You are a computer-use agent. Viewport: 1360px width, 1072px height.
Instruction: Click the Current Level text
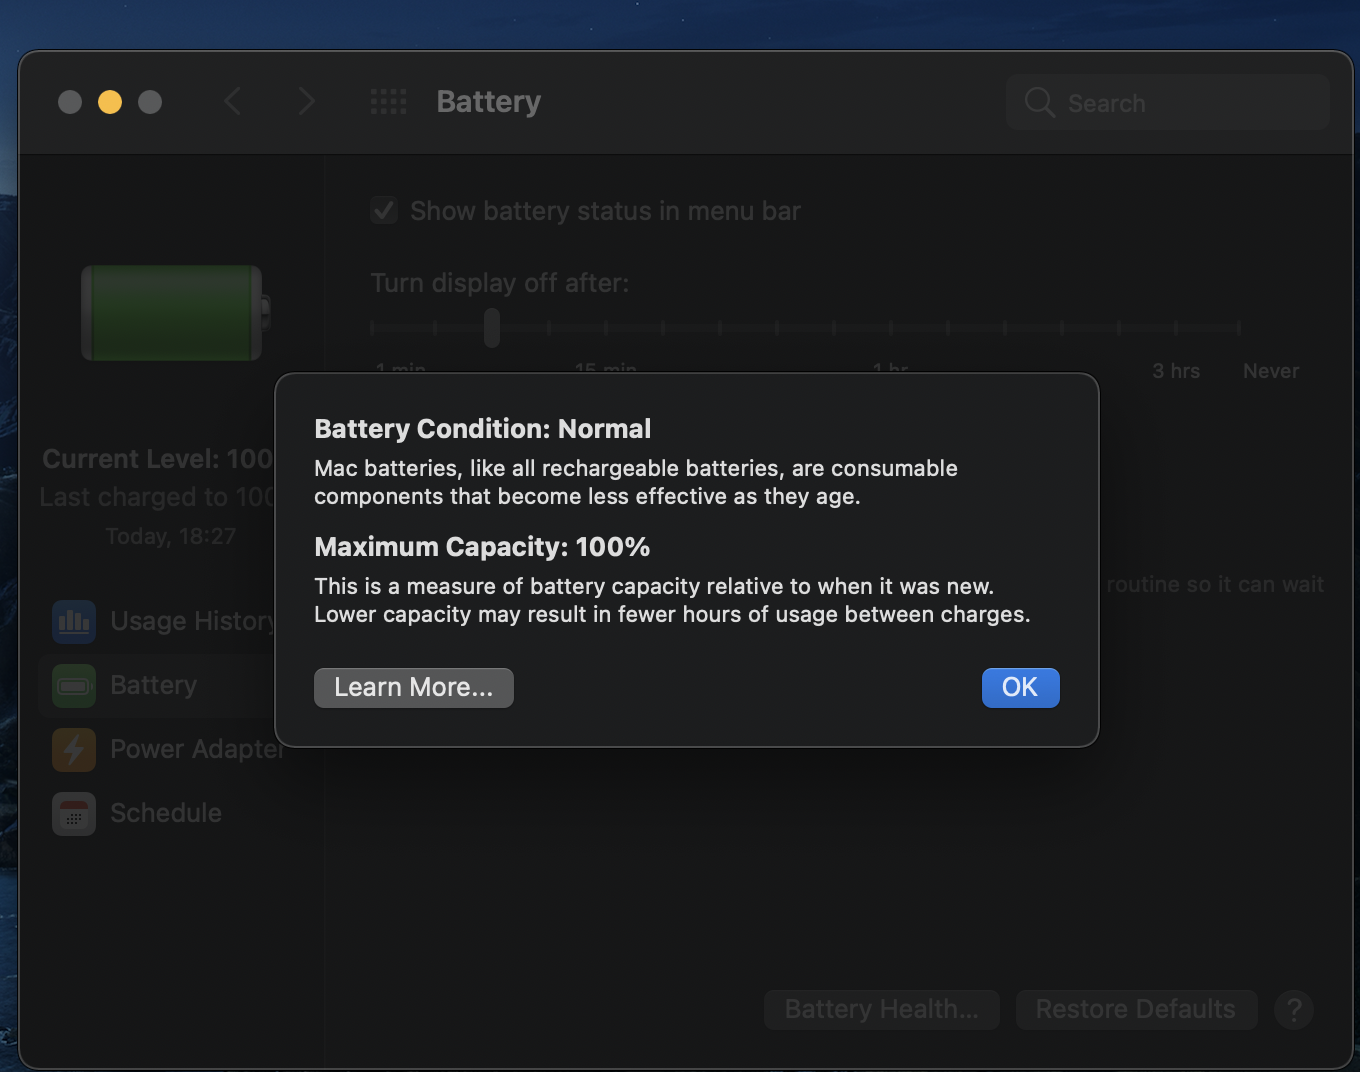[157, 459]
